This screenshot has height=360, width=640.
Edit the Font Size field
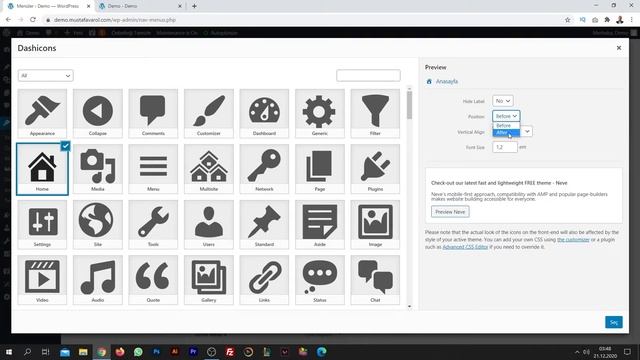[505, 147]
